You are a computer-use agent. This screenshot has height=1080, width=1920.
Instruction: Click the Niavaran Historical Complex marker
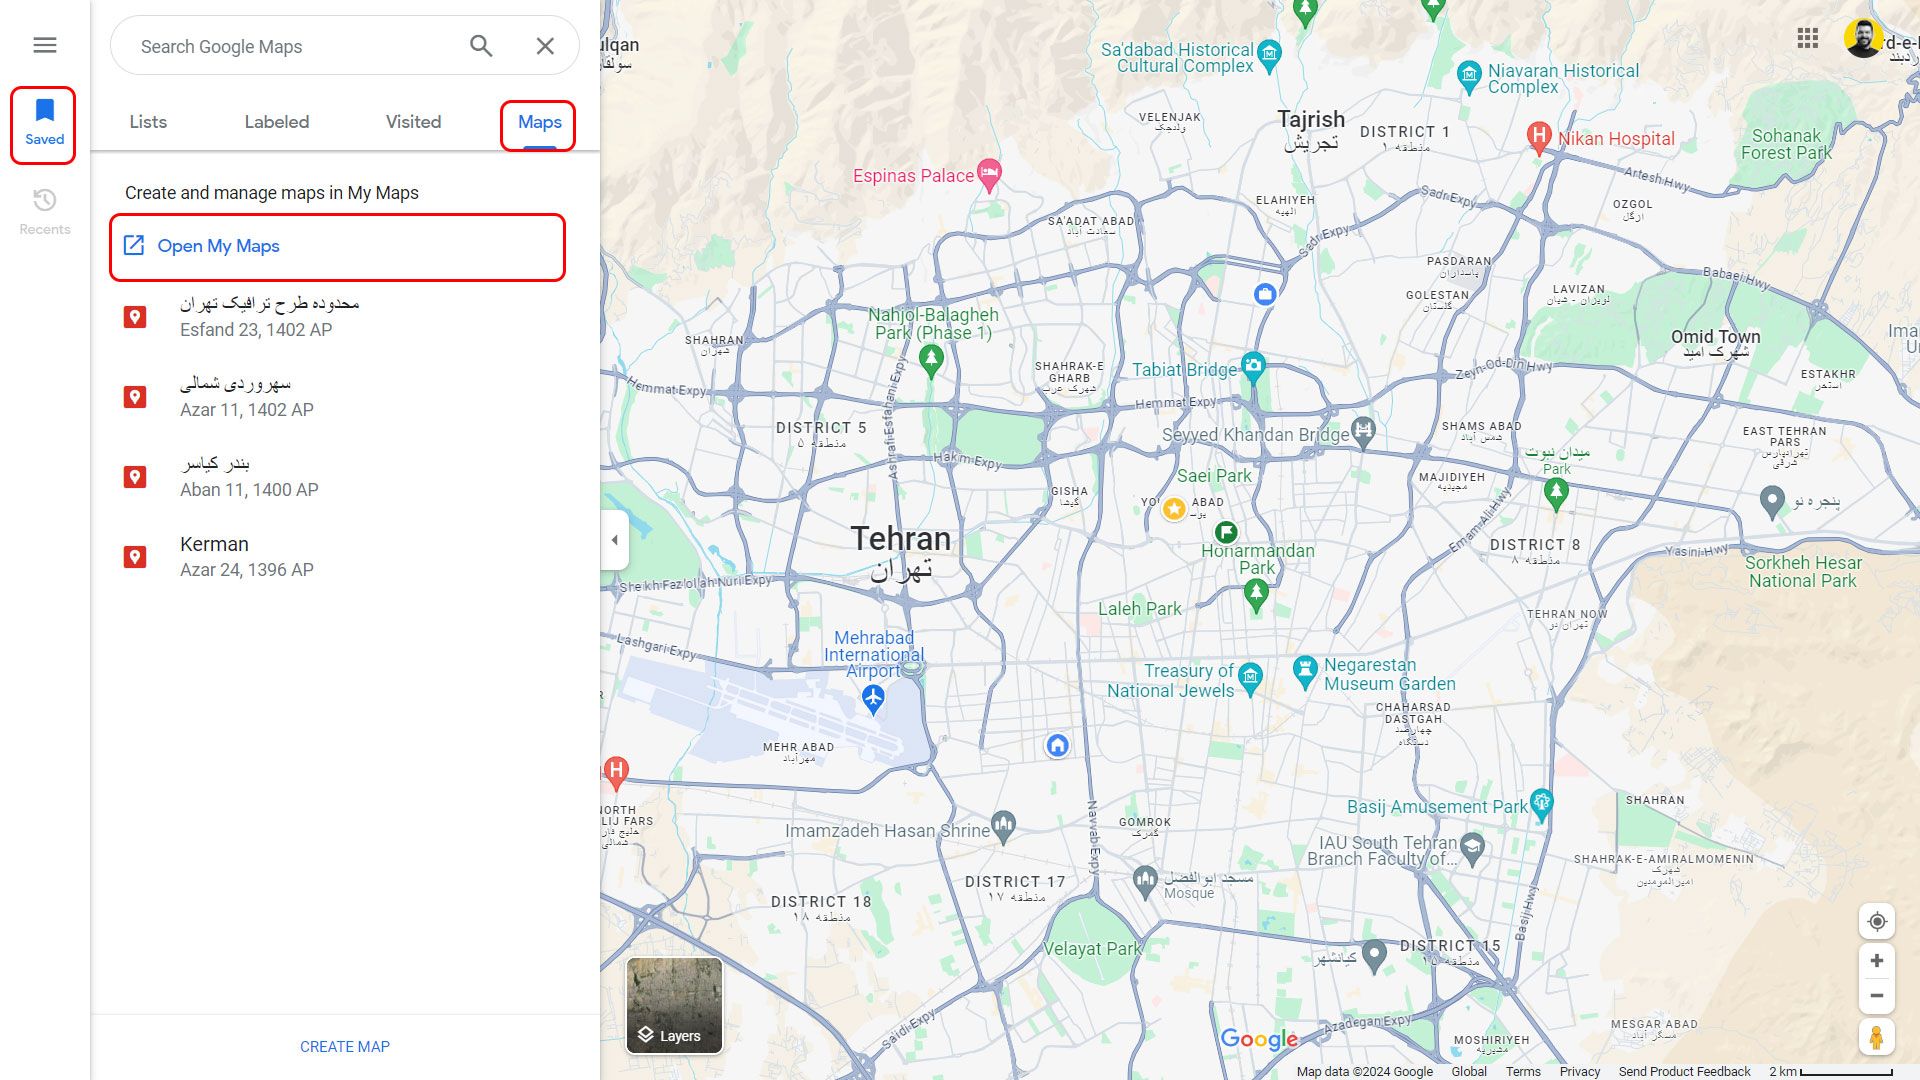coord(1469,76)
